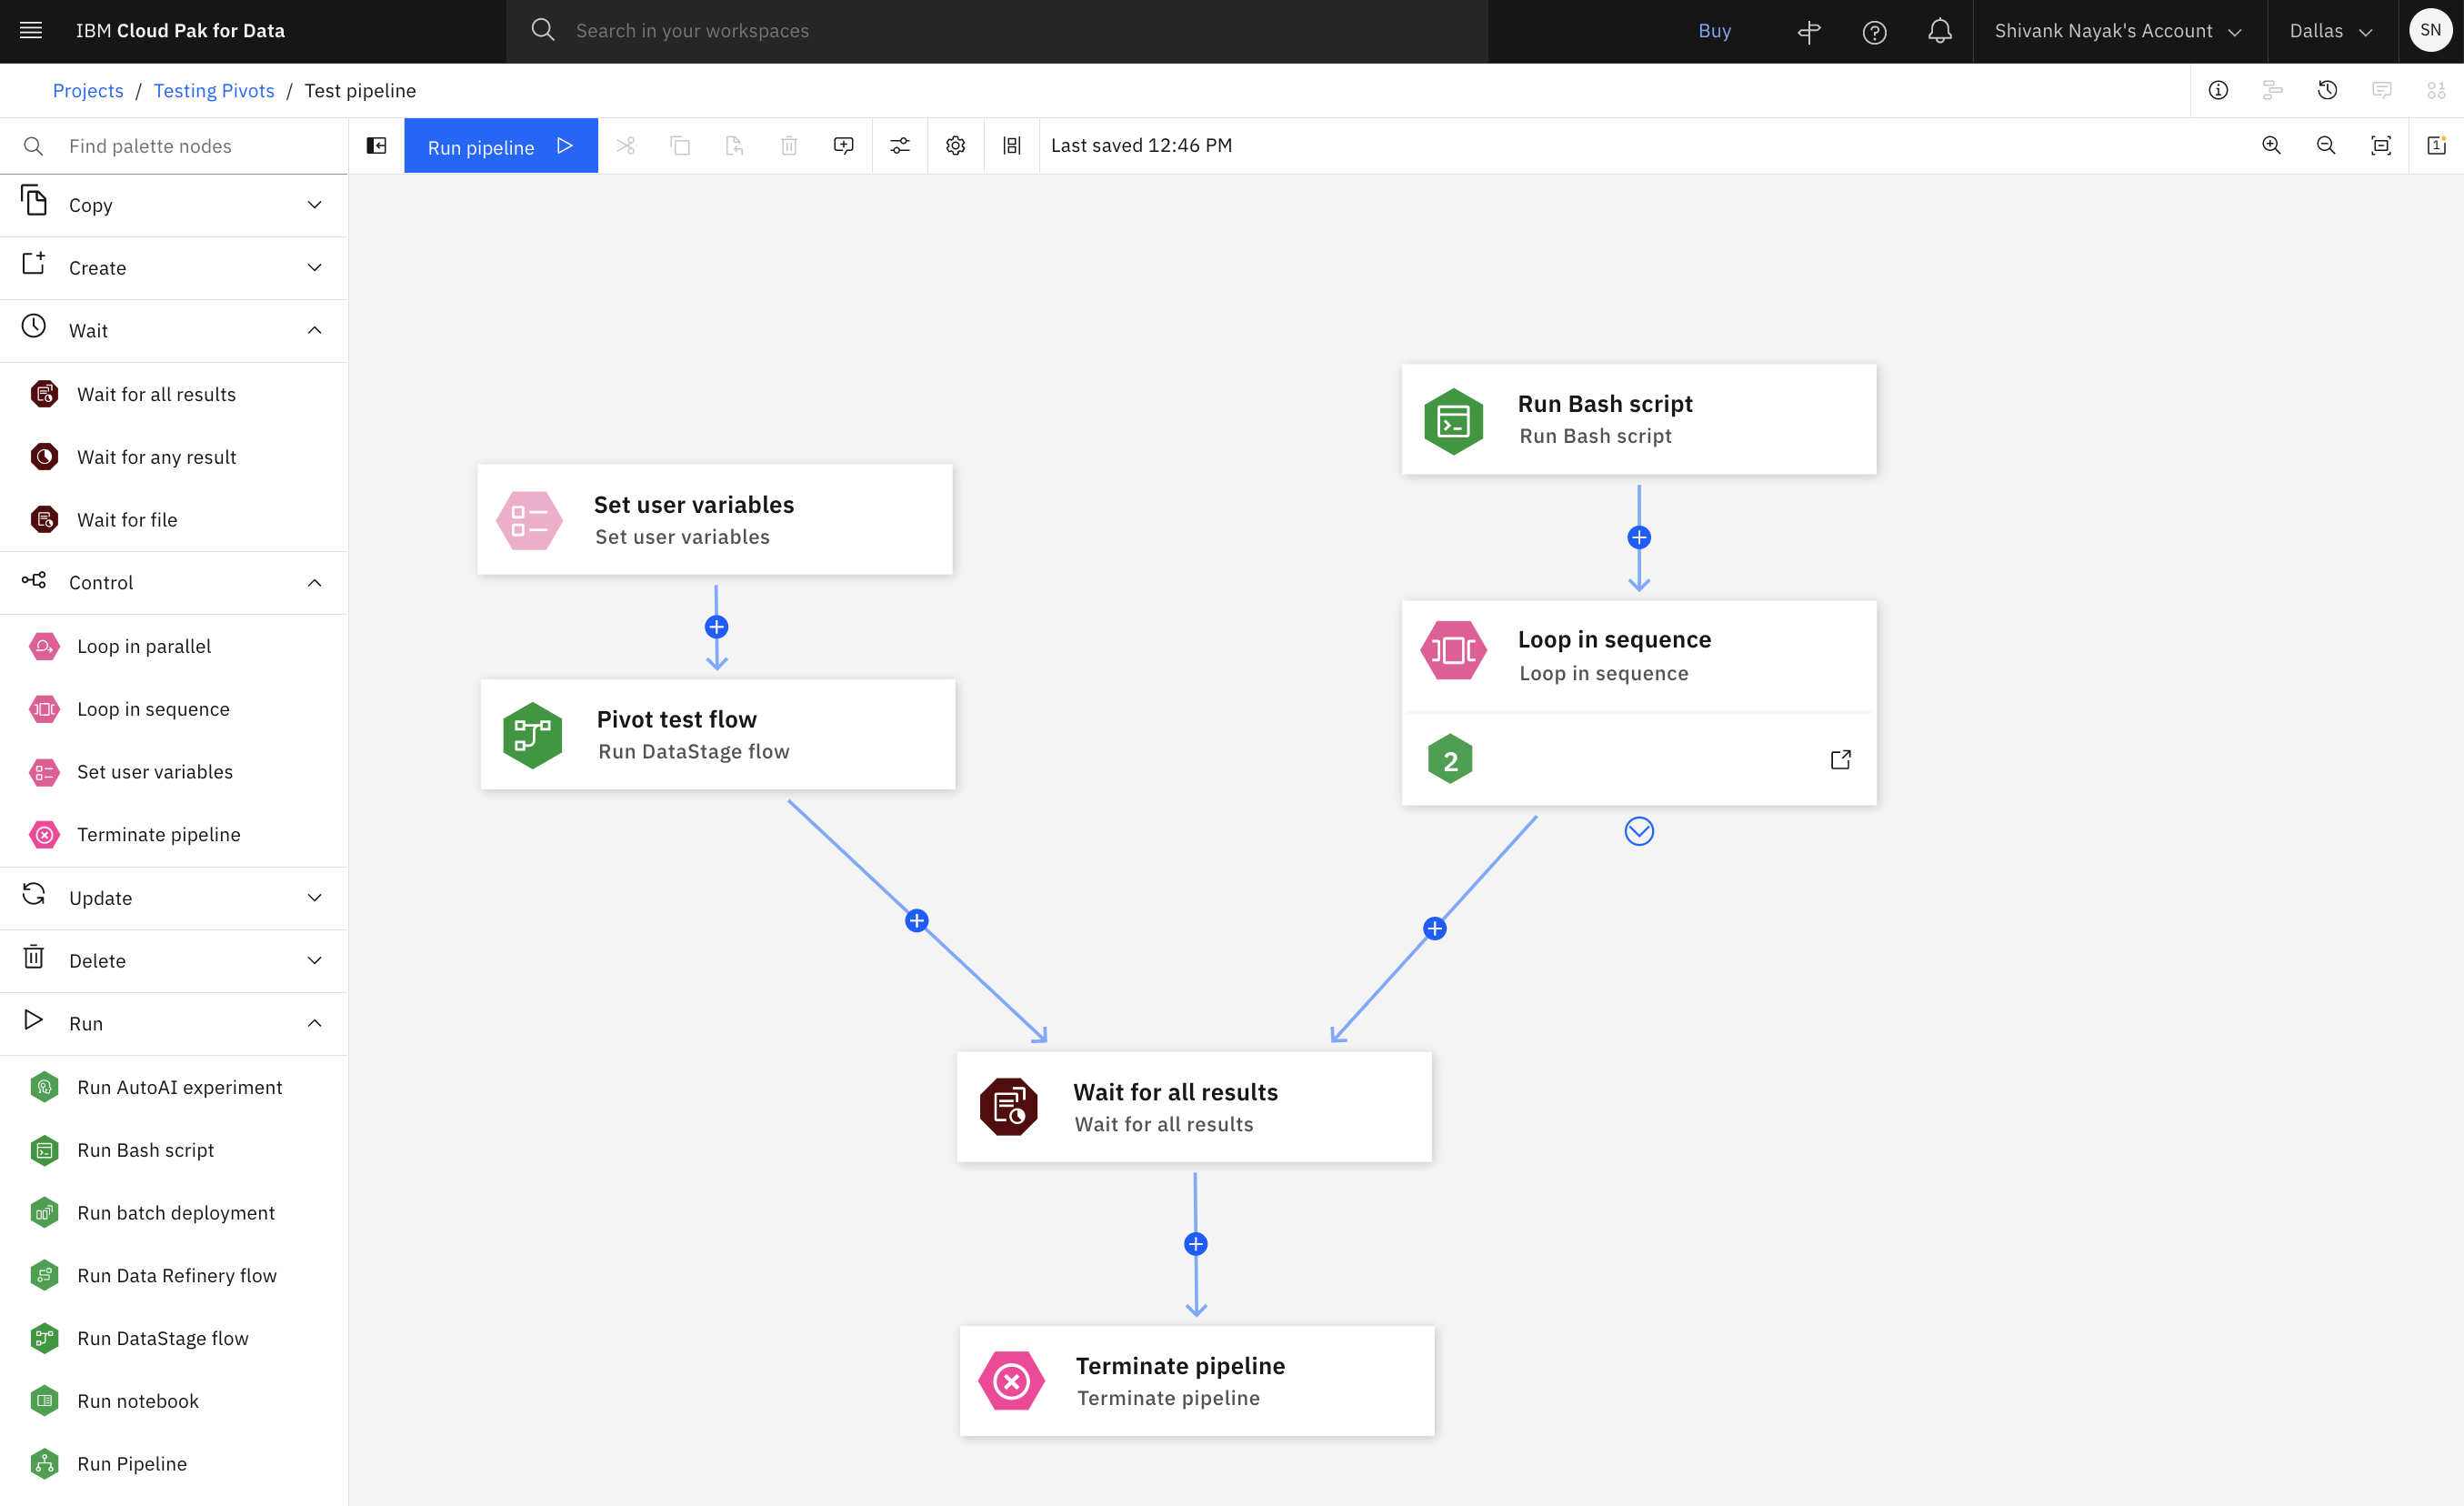Select Run batch deployment palette node

click(x=174, y=1213)
